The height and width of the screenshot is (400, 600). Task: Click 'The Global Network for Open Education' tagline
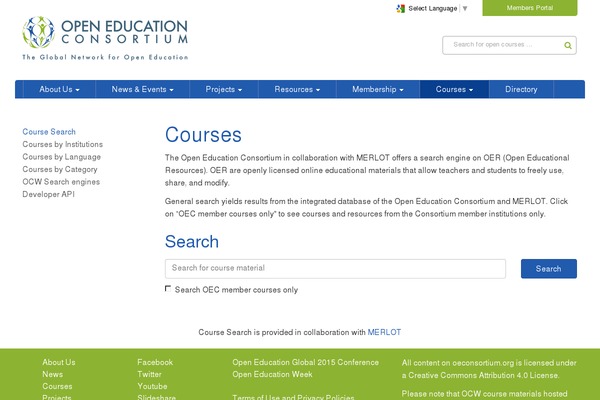coord(105,57)
